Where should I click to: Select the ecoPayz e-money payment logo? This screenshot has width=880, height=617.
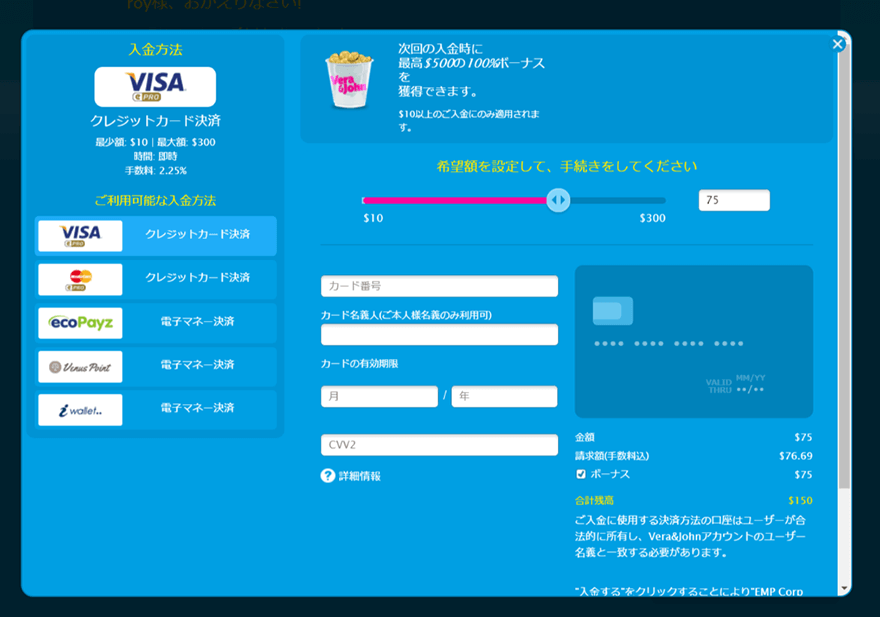pyautogui.click(x=80, y=323)
